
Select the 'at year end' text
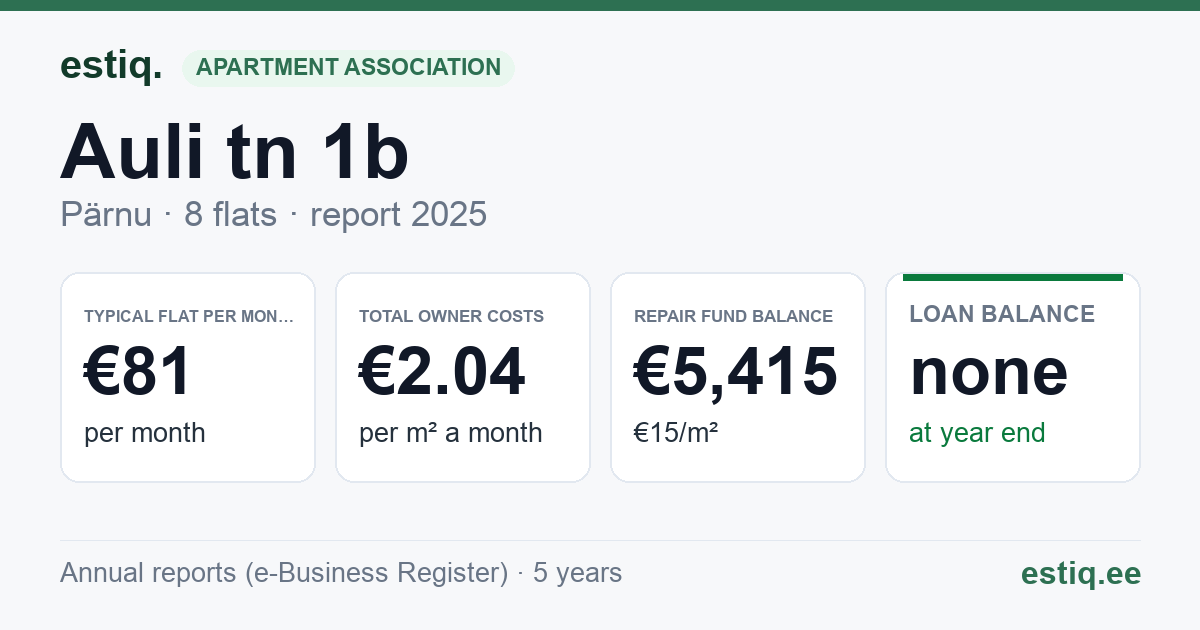tap(977, 433)
